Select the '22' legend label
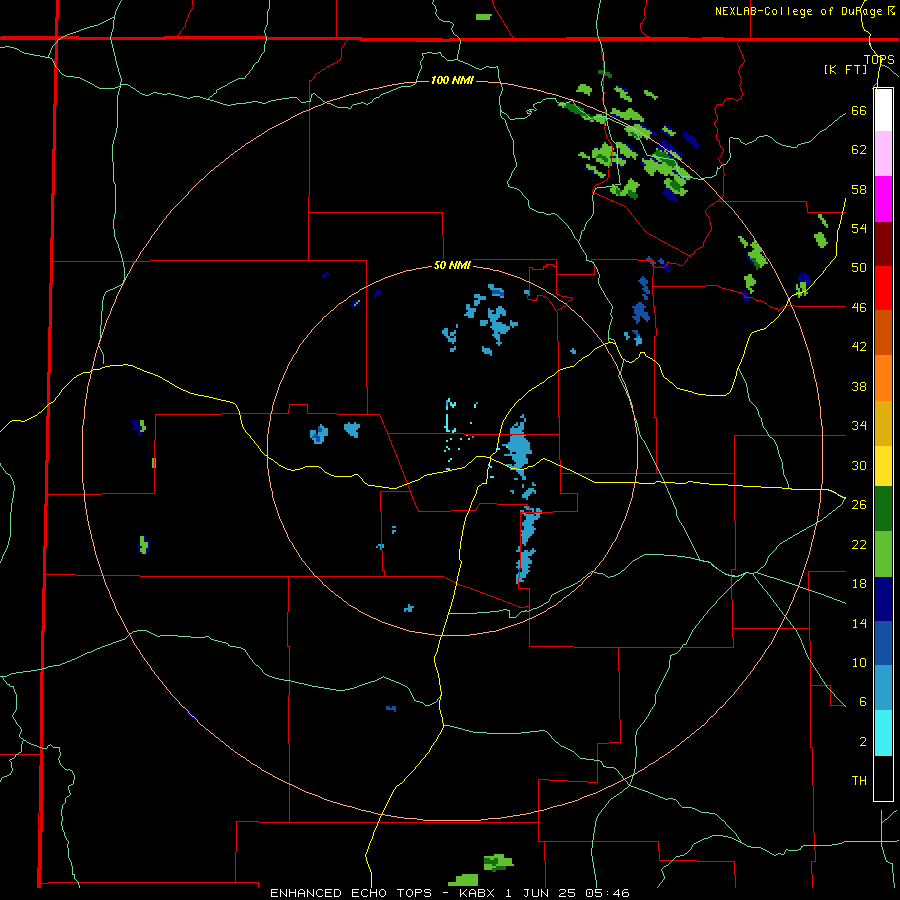Image resolution: width=900 pixels, height=900 pixels. point(859,544)
